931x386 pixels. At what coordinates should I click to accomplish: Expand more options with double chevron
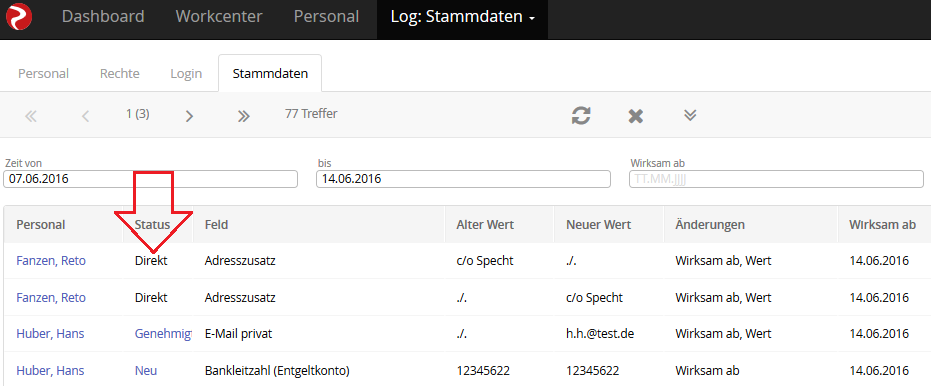pyautogui.click(x=690, y=115)
